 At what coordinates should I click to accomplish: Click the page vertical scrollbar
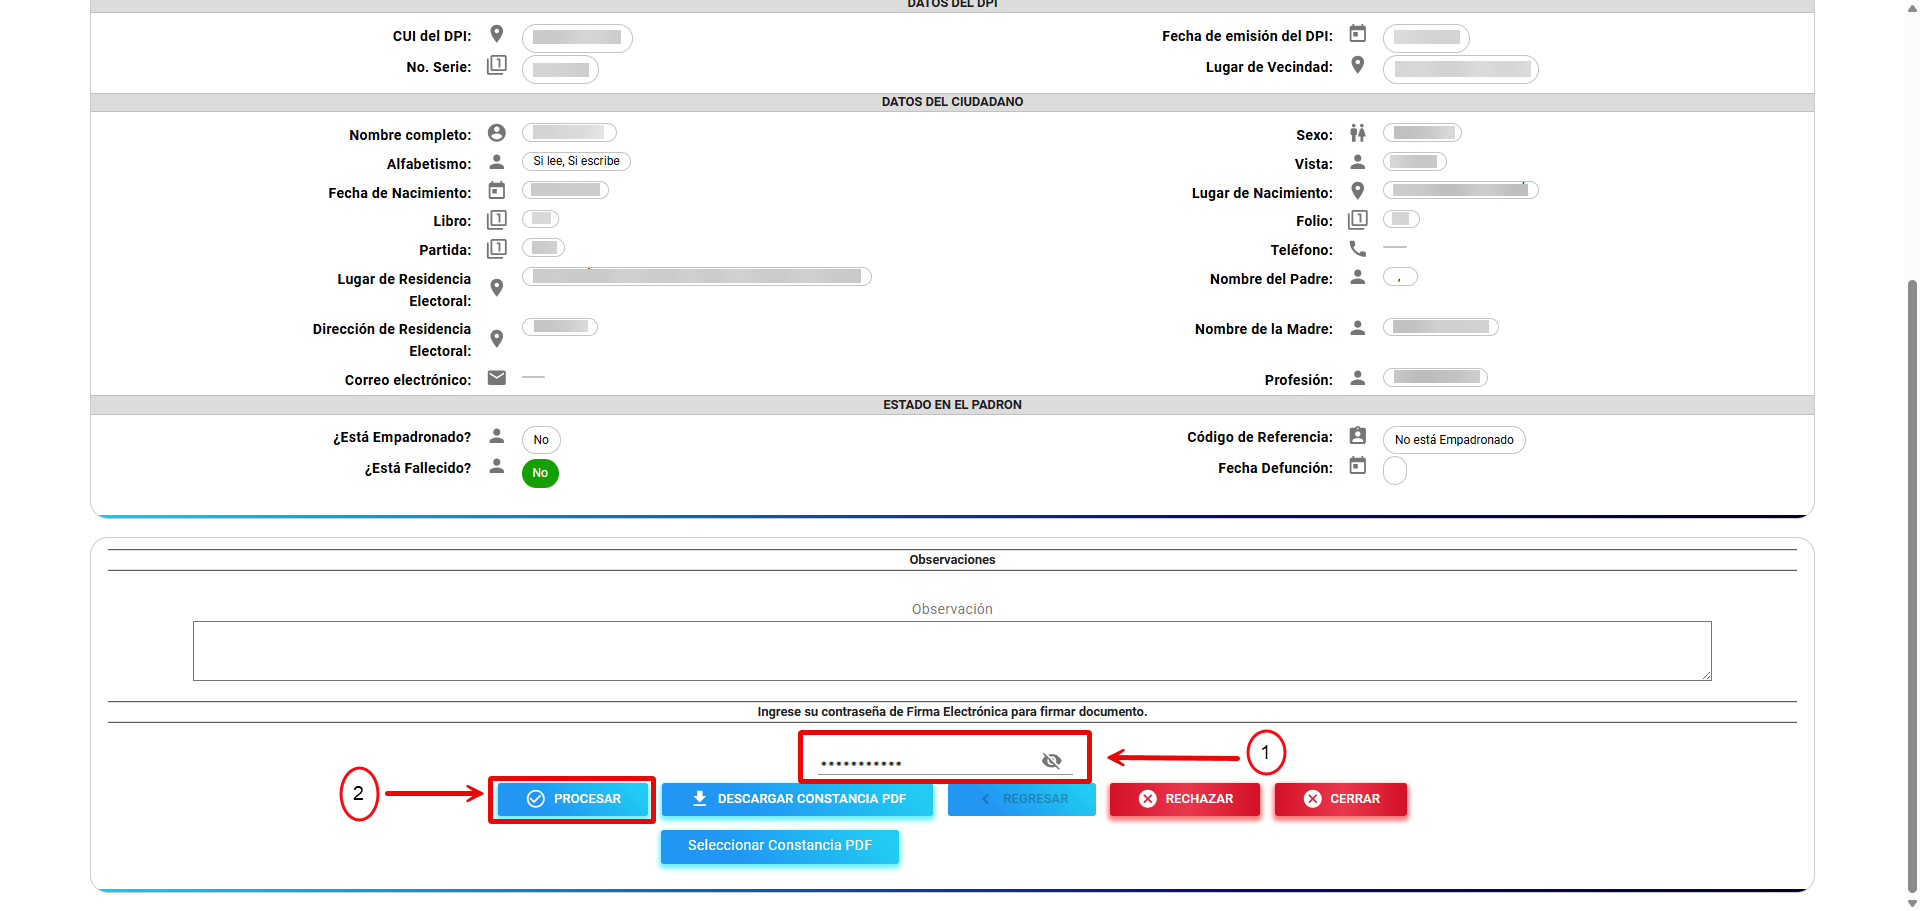coord(1912,580)
